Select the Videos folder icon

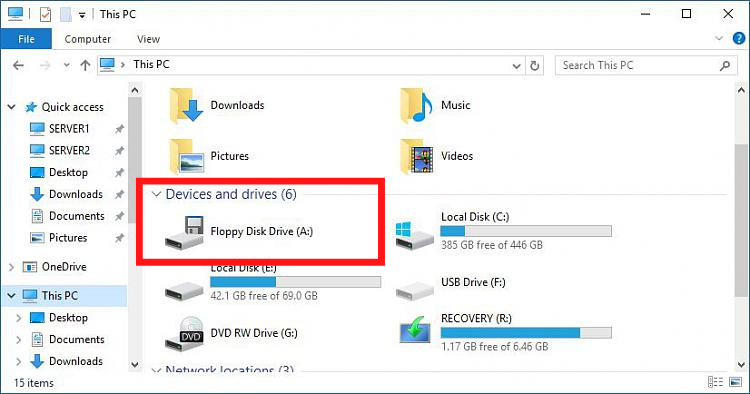tap(416, 156)
